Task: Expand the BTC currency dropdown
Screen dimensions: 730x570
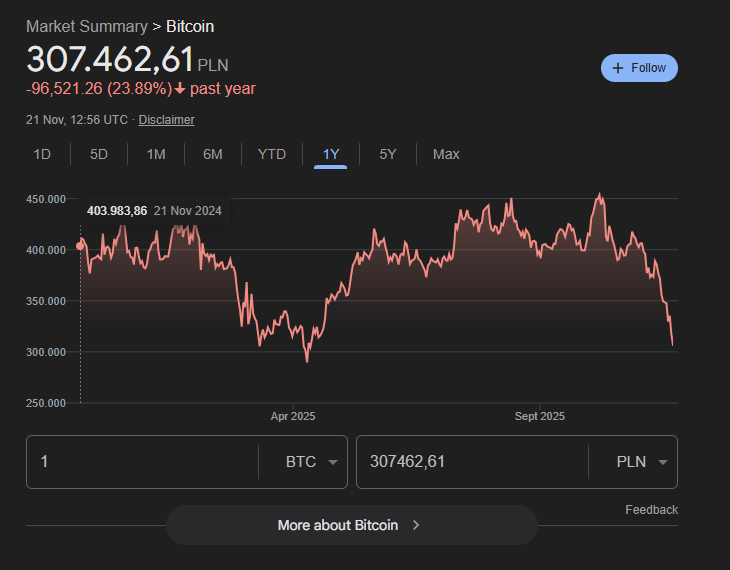Action: pyautogui.click(x=311, y=462)
